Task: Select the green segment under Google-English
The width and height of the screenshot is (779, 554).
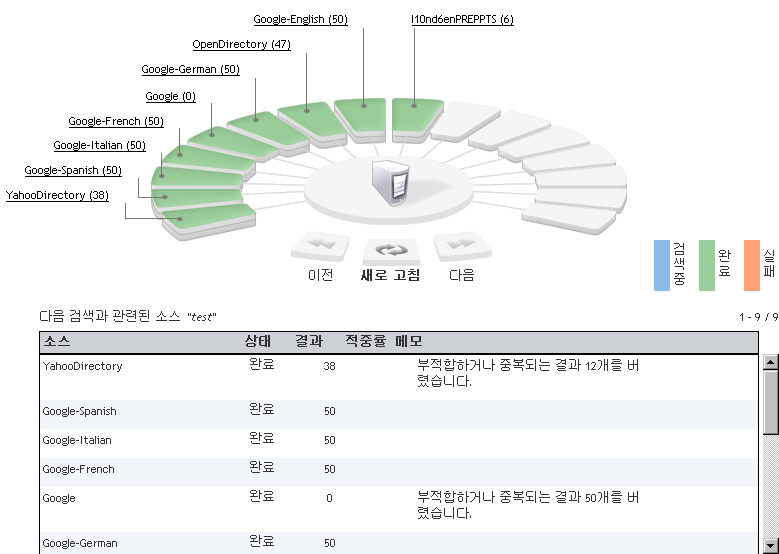Action: click(364, 115)
